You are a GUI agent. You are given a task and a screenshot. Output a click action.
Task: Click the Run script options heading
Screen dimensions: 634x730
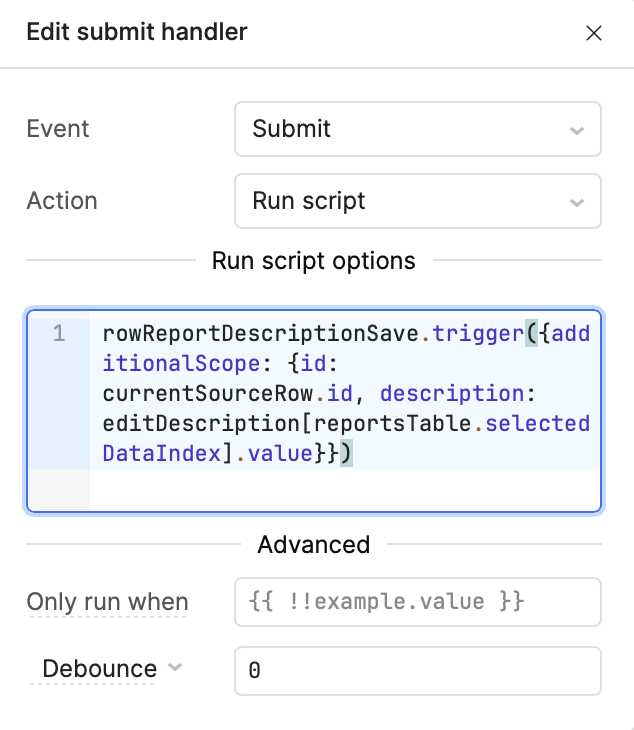tap(314, 261)
